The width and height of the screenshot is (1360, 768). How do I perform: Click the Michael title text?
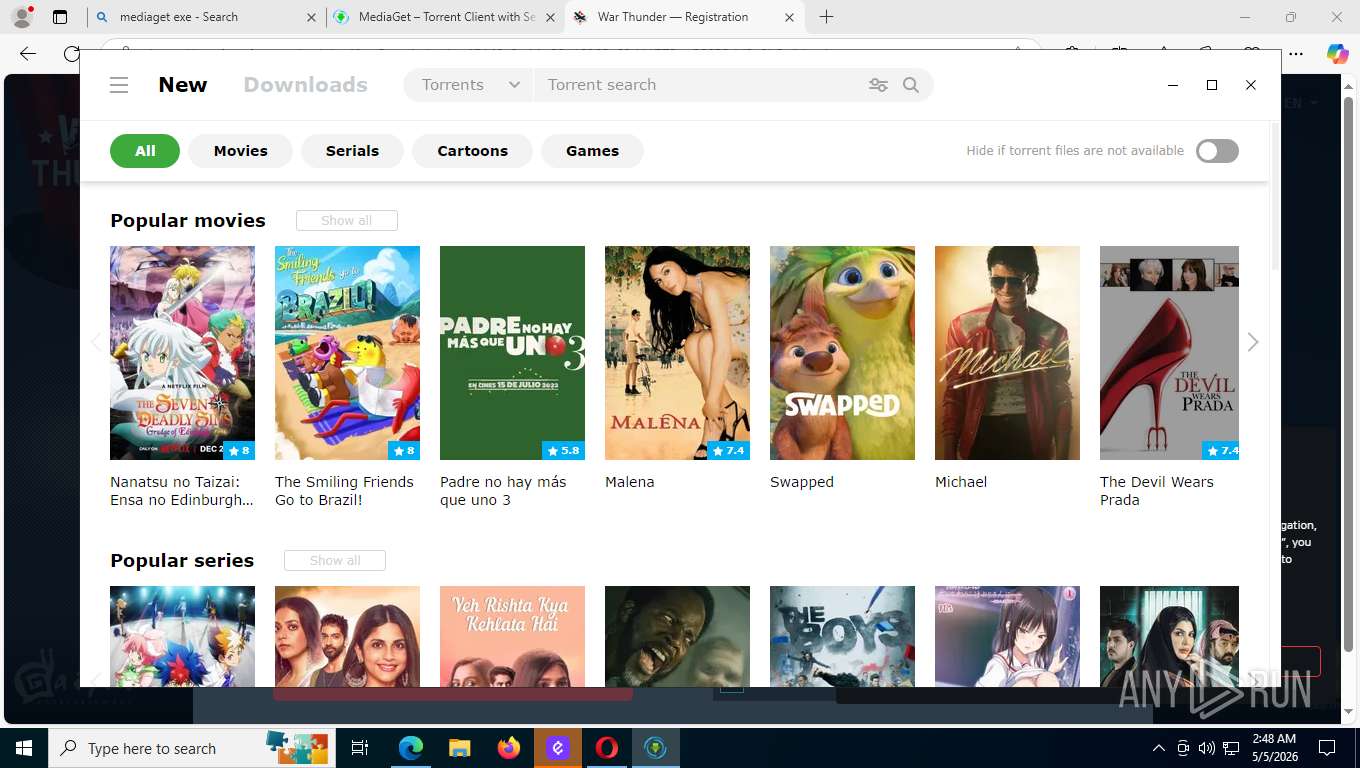point(961,482)
